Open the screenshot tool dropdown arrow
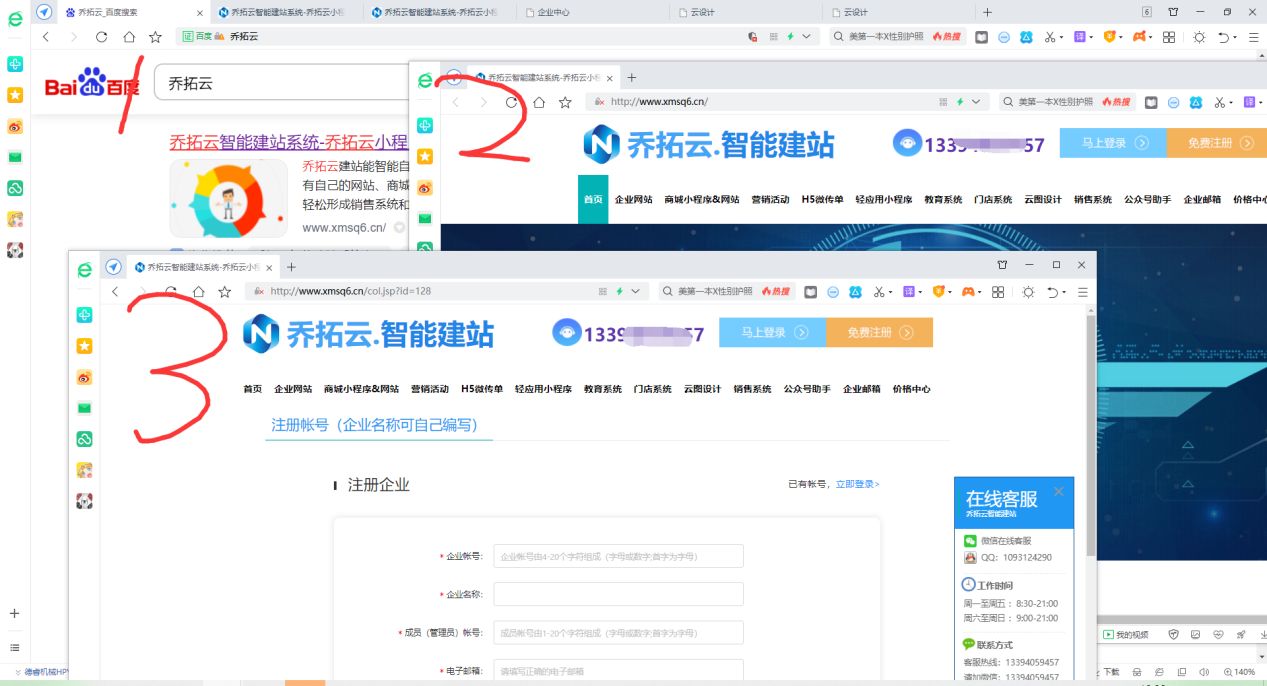This screenshot has width=1267, height=686. tap(890, 291)
